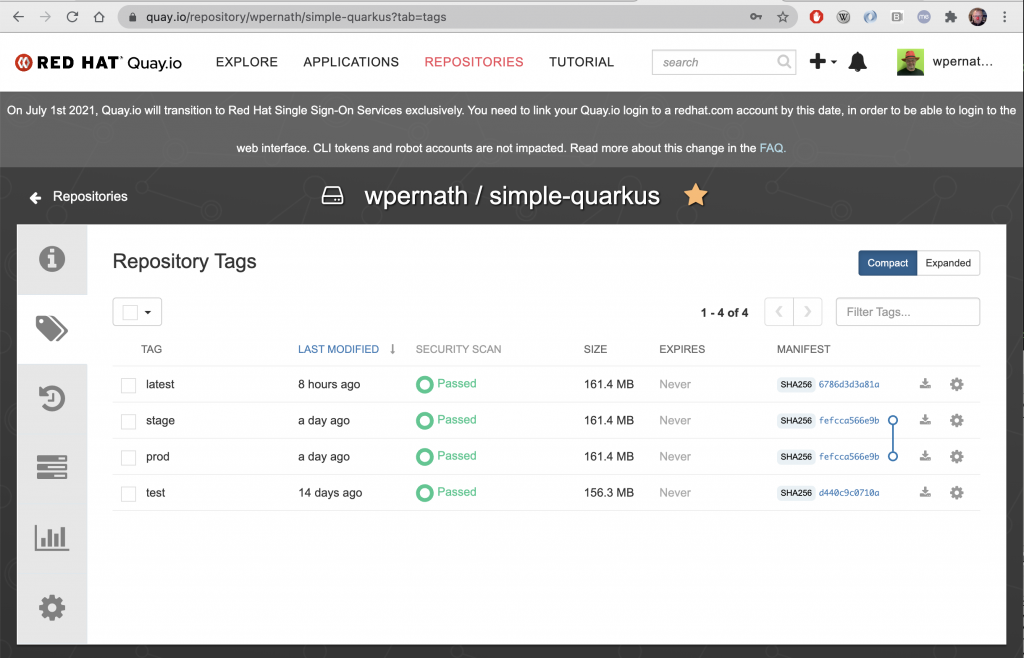Click the Filter Tags input field
Screen dimensions: 1024x658
907,312
